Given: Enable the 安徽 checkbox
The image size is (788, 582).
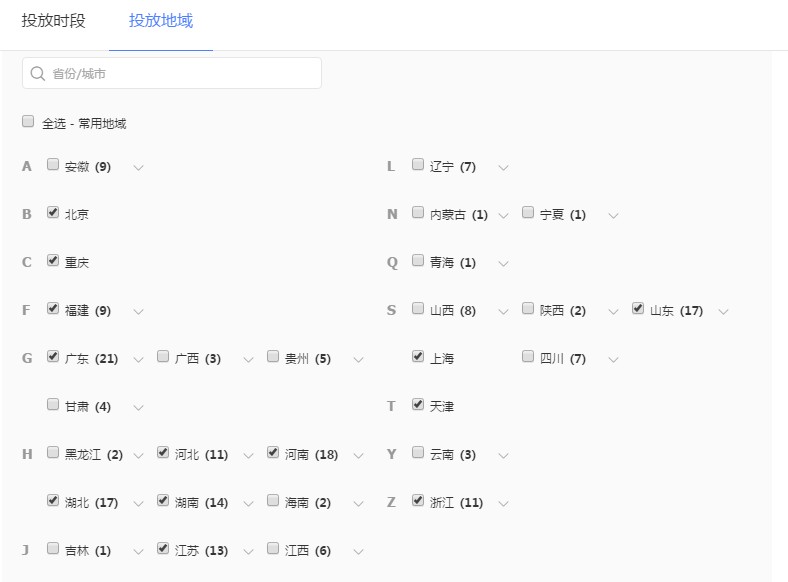Looking at the screenshot, I should tap(53, 164).
